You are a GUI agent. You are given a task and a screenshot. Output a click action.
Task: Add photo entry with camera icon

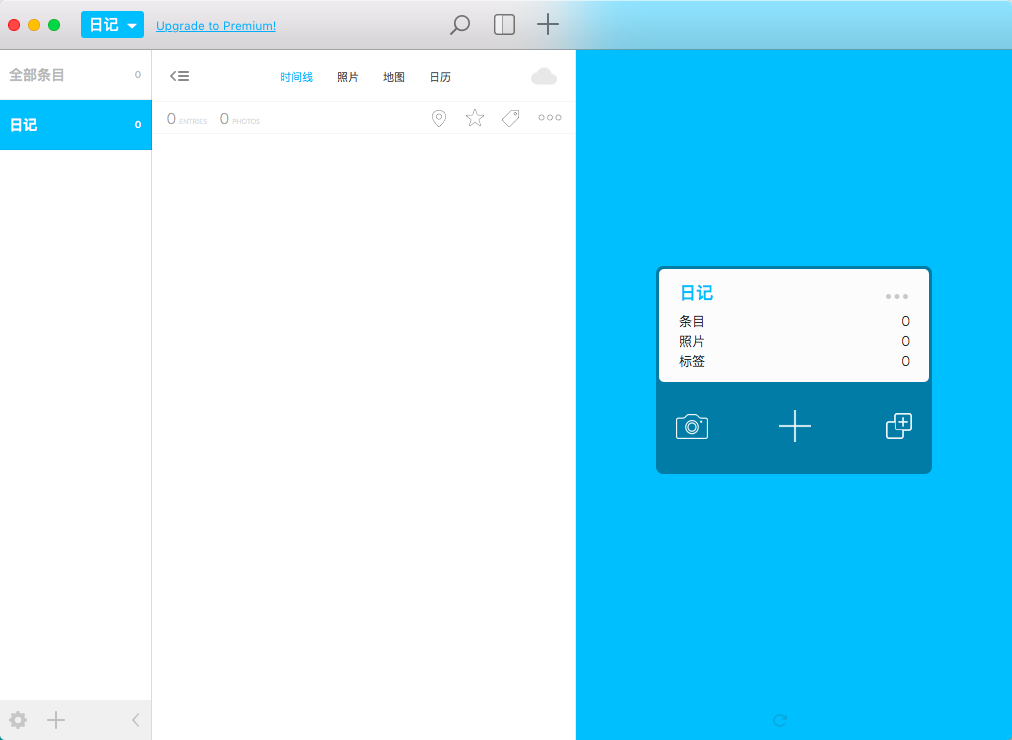692,426
